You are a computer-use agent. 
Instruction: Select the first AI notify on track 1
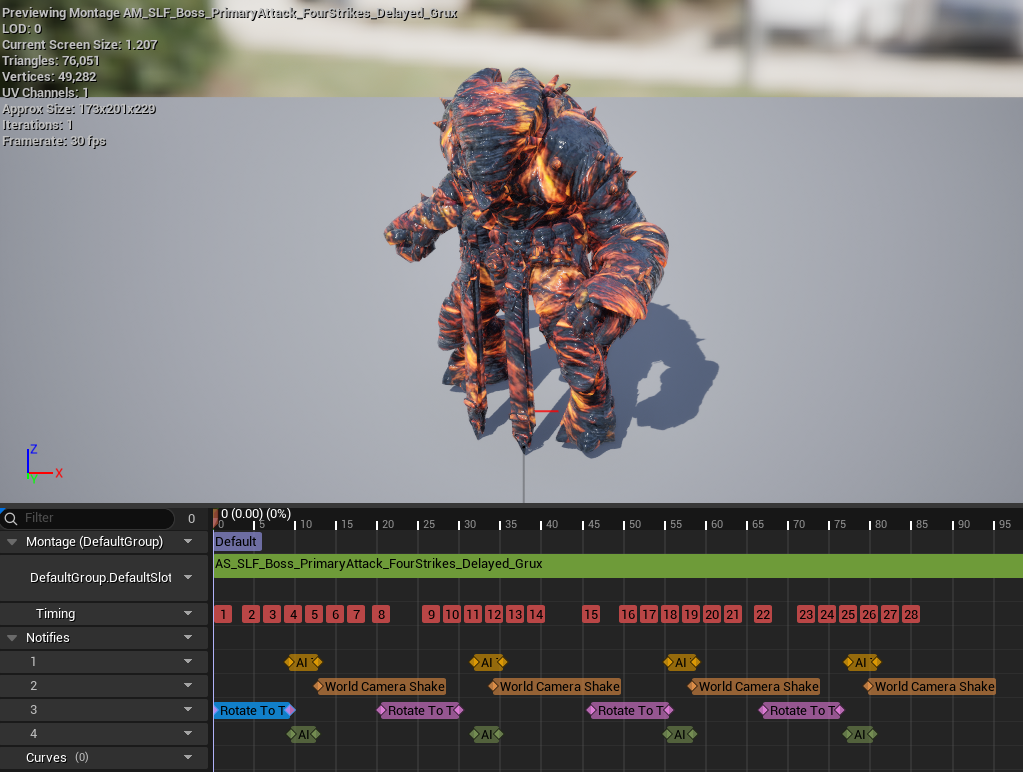[302, 662]
